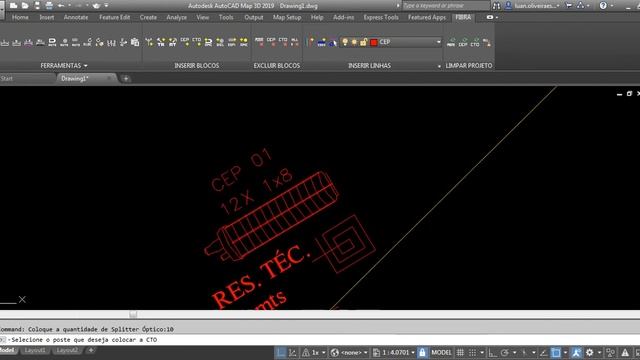Click the TR insert block icon
This screenshot has width=640, height=360.
pos(161,42)
